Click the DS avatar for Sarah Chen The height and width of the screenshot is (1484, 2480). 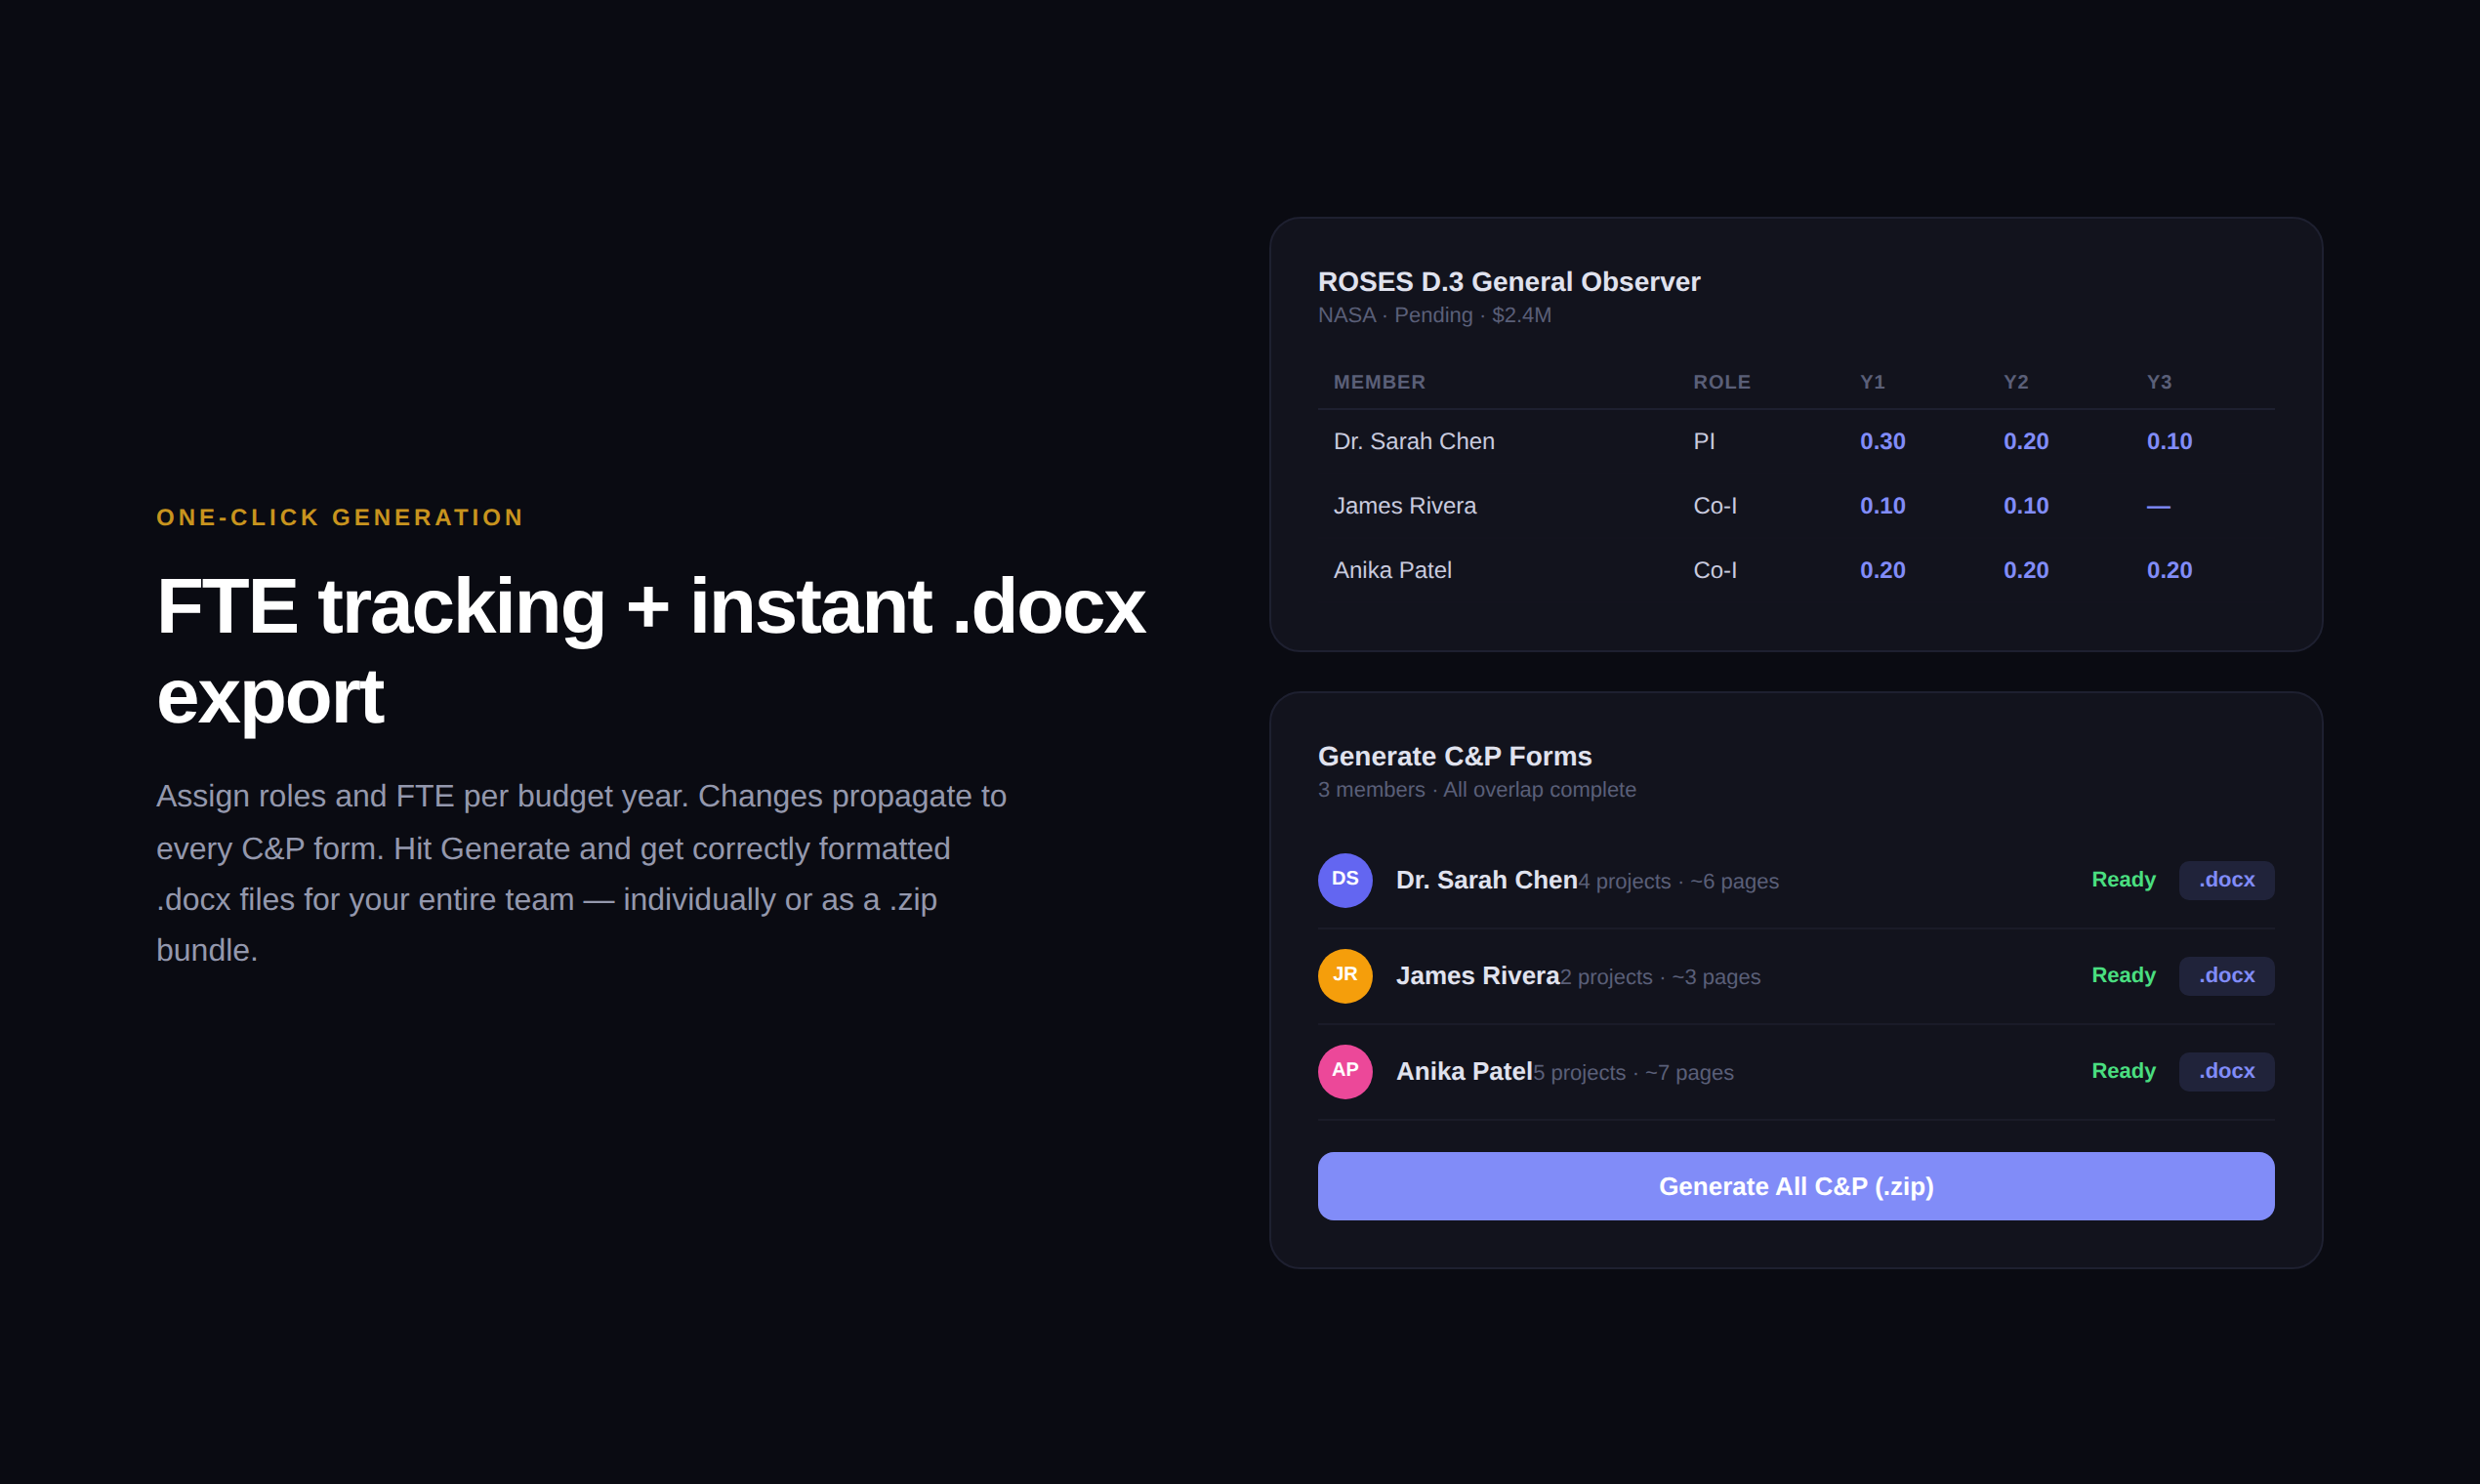tap(1344, 880)
